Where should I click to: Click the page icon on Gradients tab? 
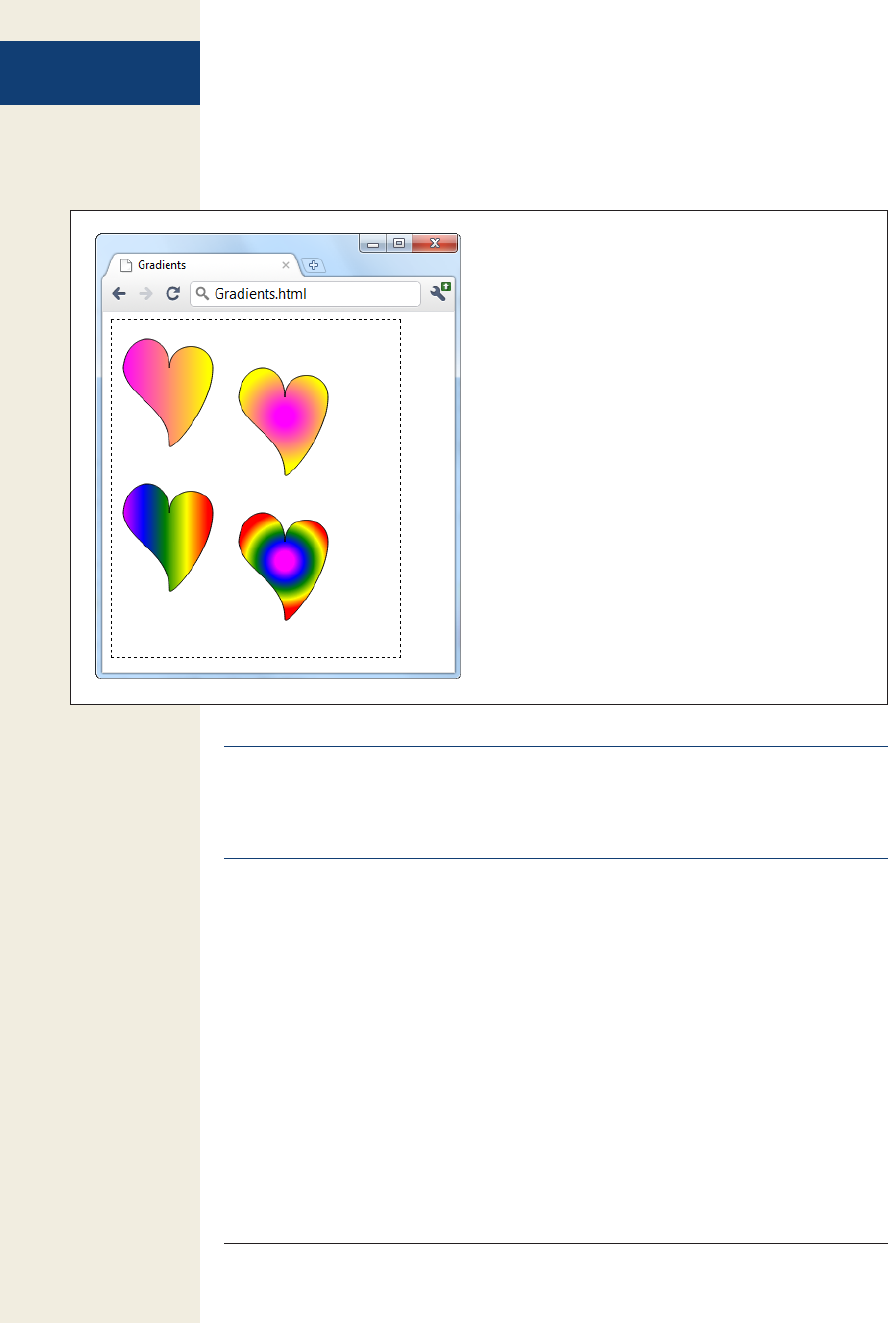[126, 265]
